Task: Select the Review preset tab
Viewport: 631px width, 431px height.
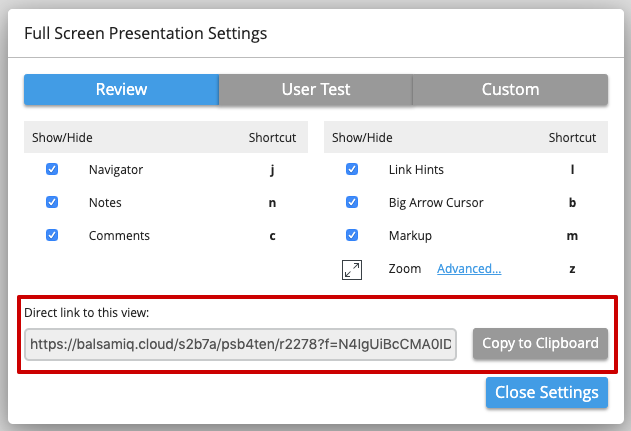Action: click(x=121, y=90)
